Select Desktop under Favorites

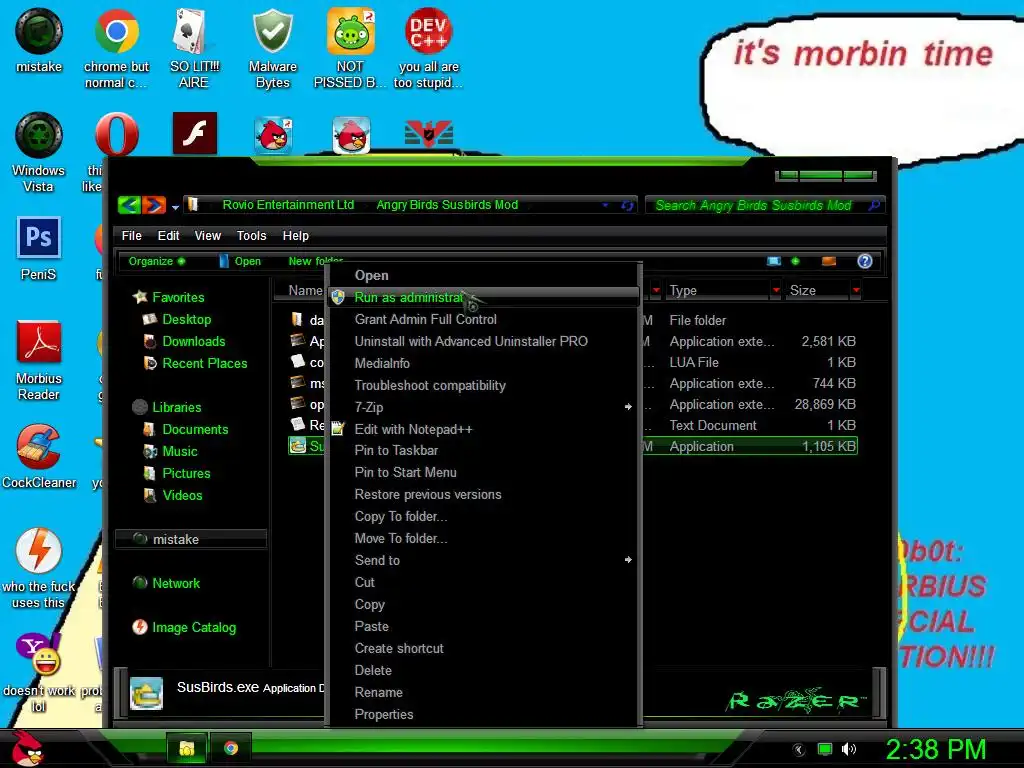point(186,319)
